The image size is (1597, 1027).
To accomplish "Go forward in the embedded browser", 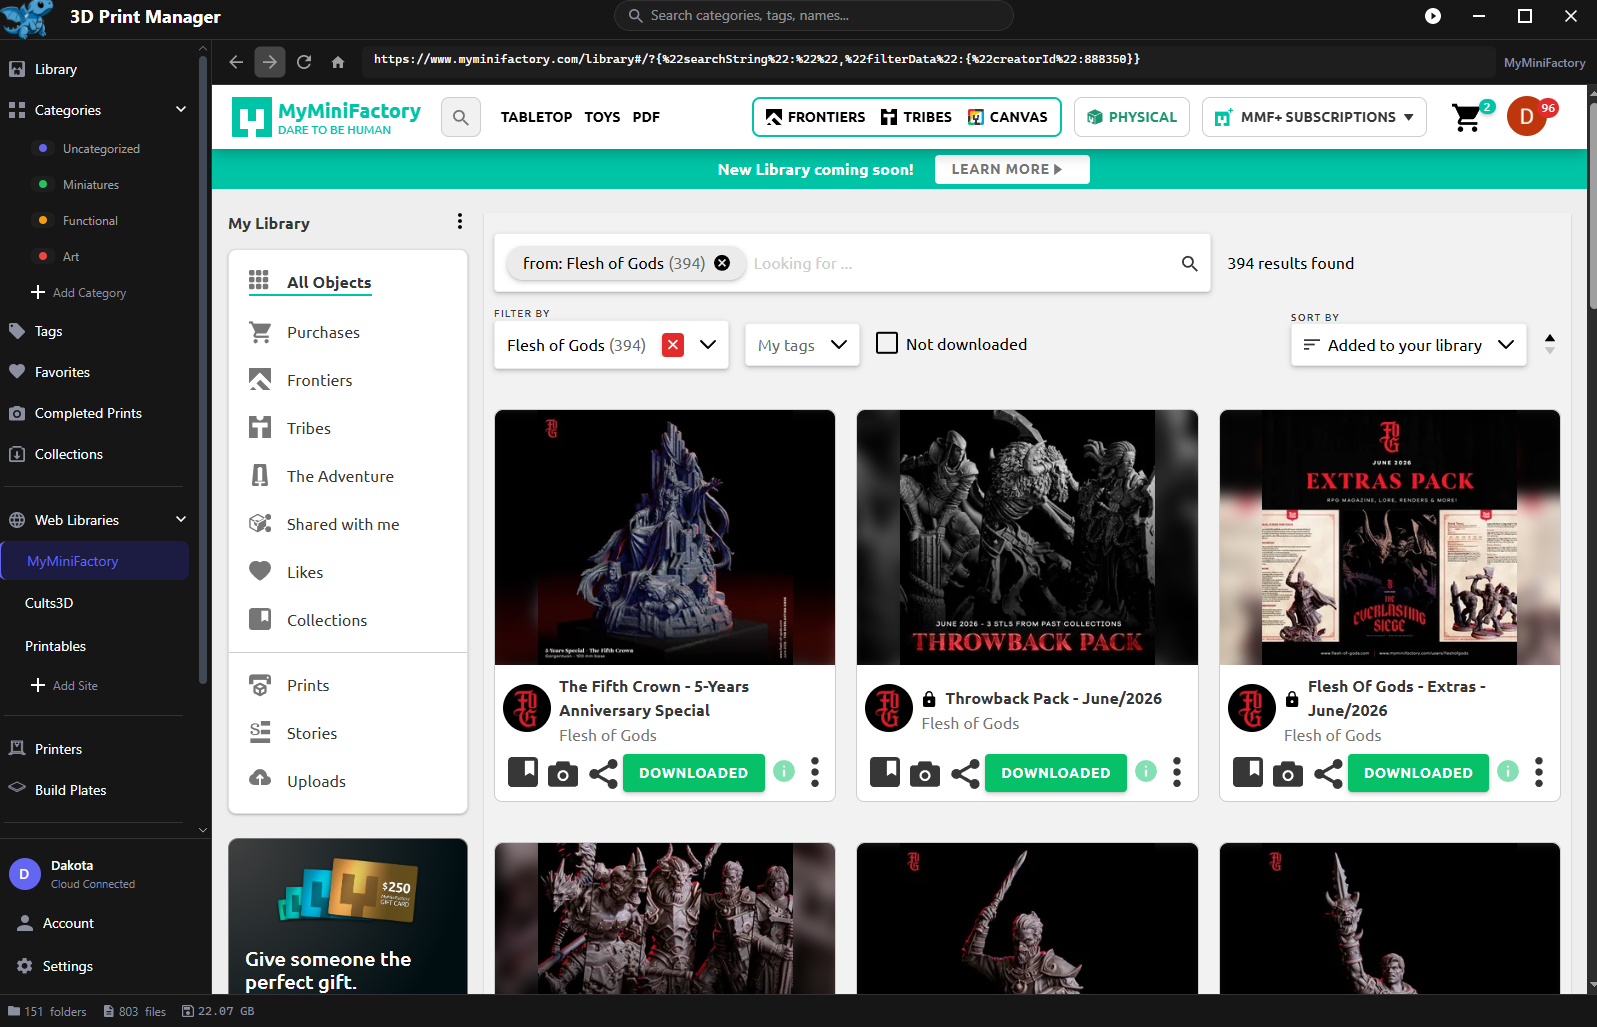I will pos(270,62).
